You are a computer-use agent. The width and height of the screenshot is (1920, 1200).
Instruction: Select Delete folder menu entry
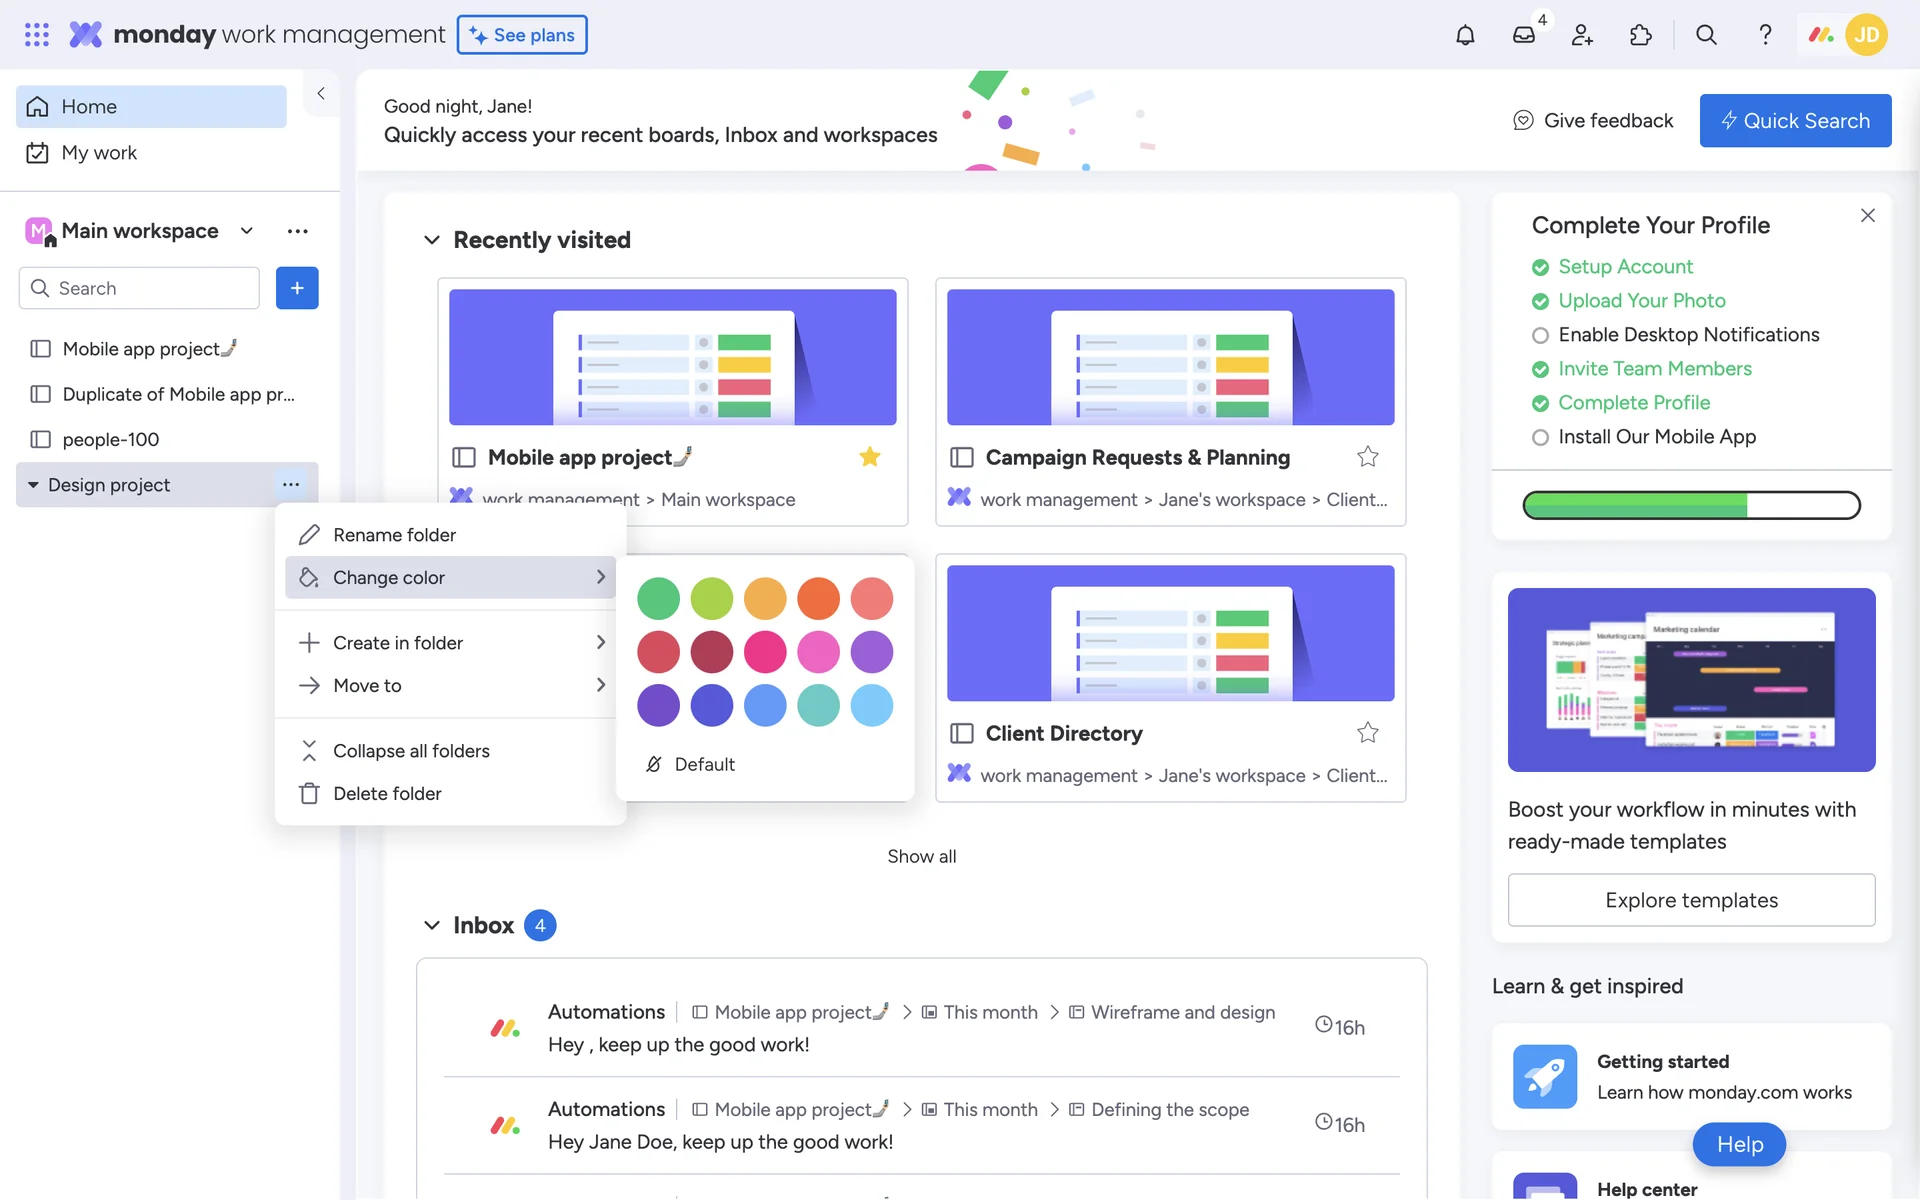(387, 793)
